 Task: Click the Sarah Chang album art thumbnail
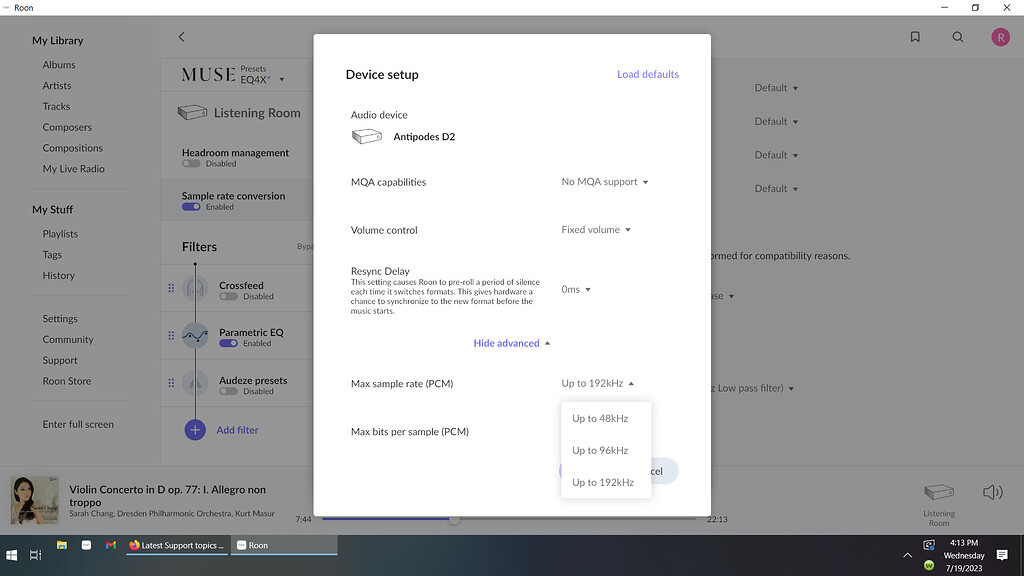coord(34,498)
